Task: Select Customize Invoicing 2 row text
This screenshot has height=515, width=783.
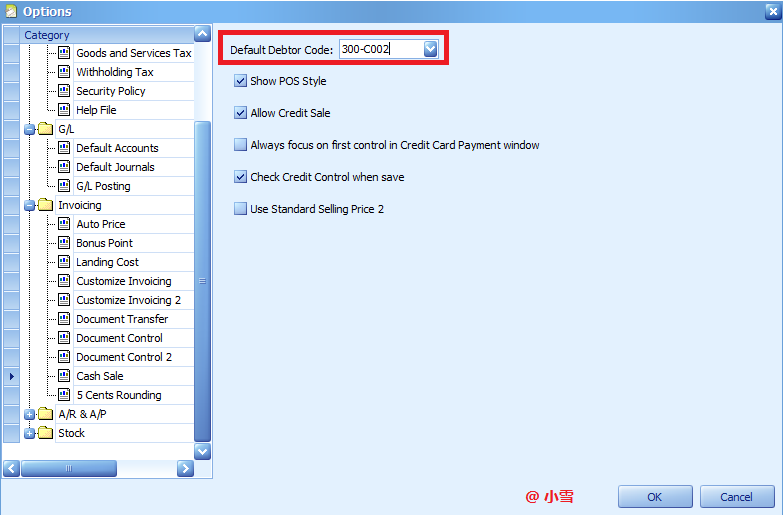Action: (x=128, y=300)
